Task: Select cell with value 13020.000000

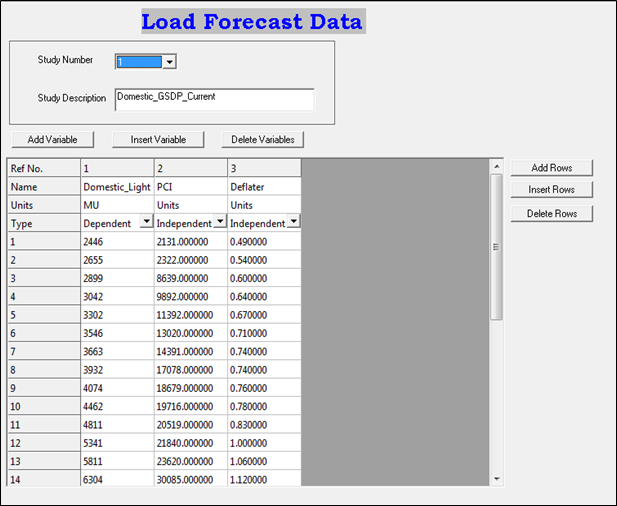Action: coord(191,333)
